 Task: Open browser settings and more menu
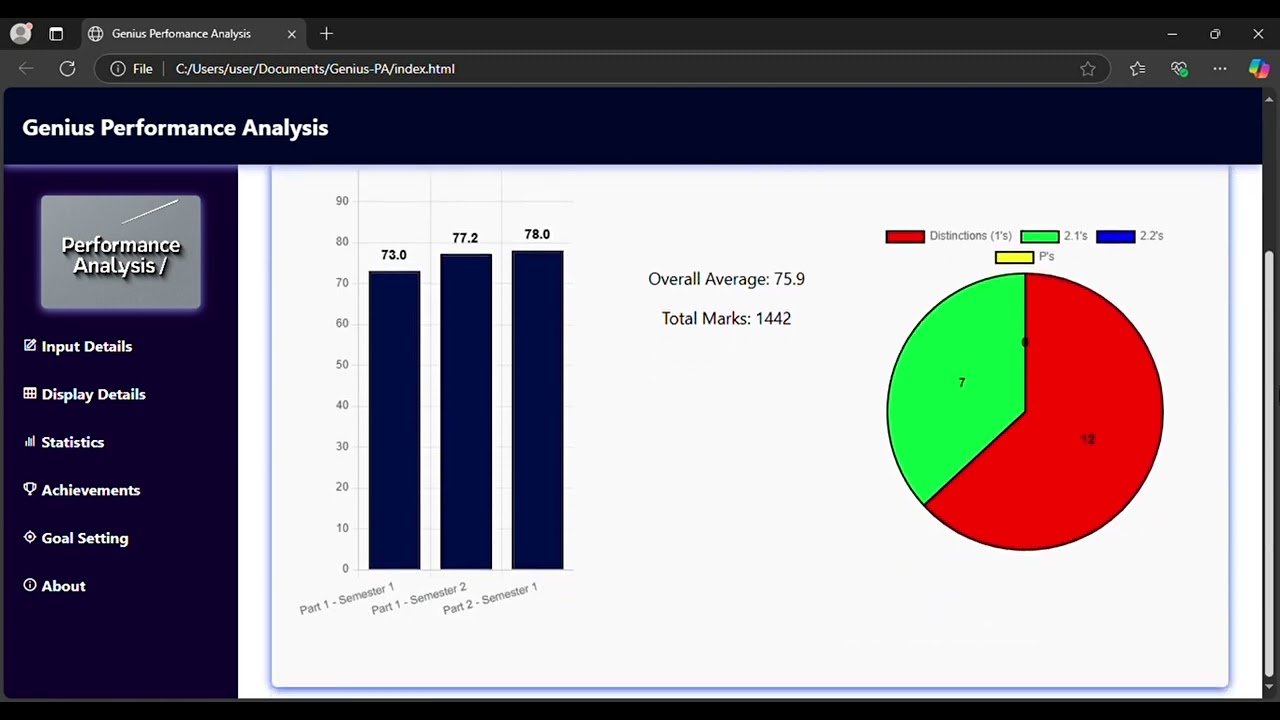[x=1220, y=68]
